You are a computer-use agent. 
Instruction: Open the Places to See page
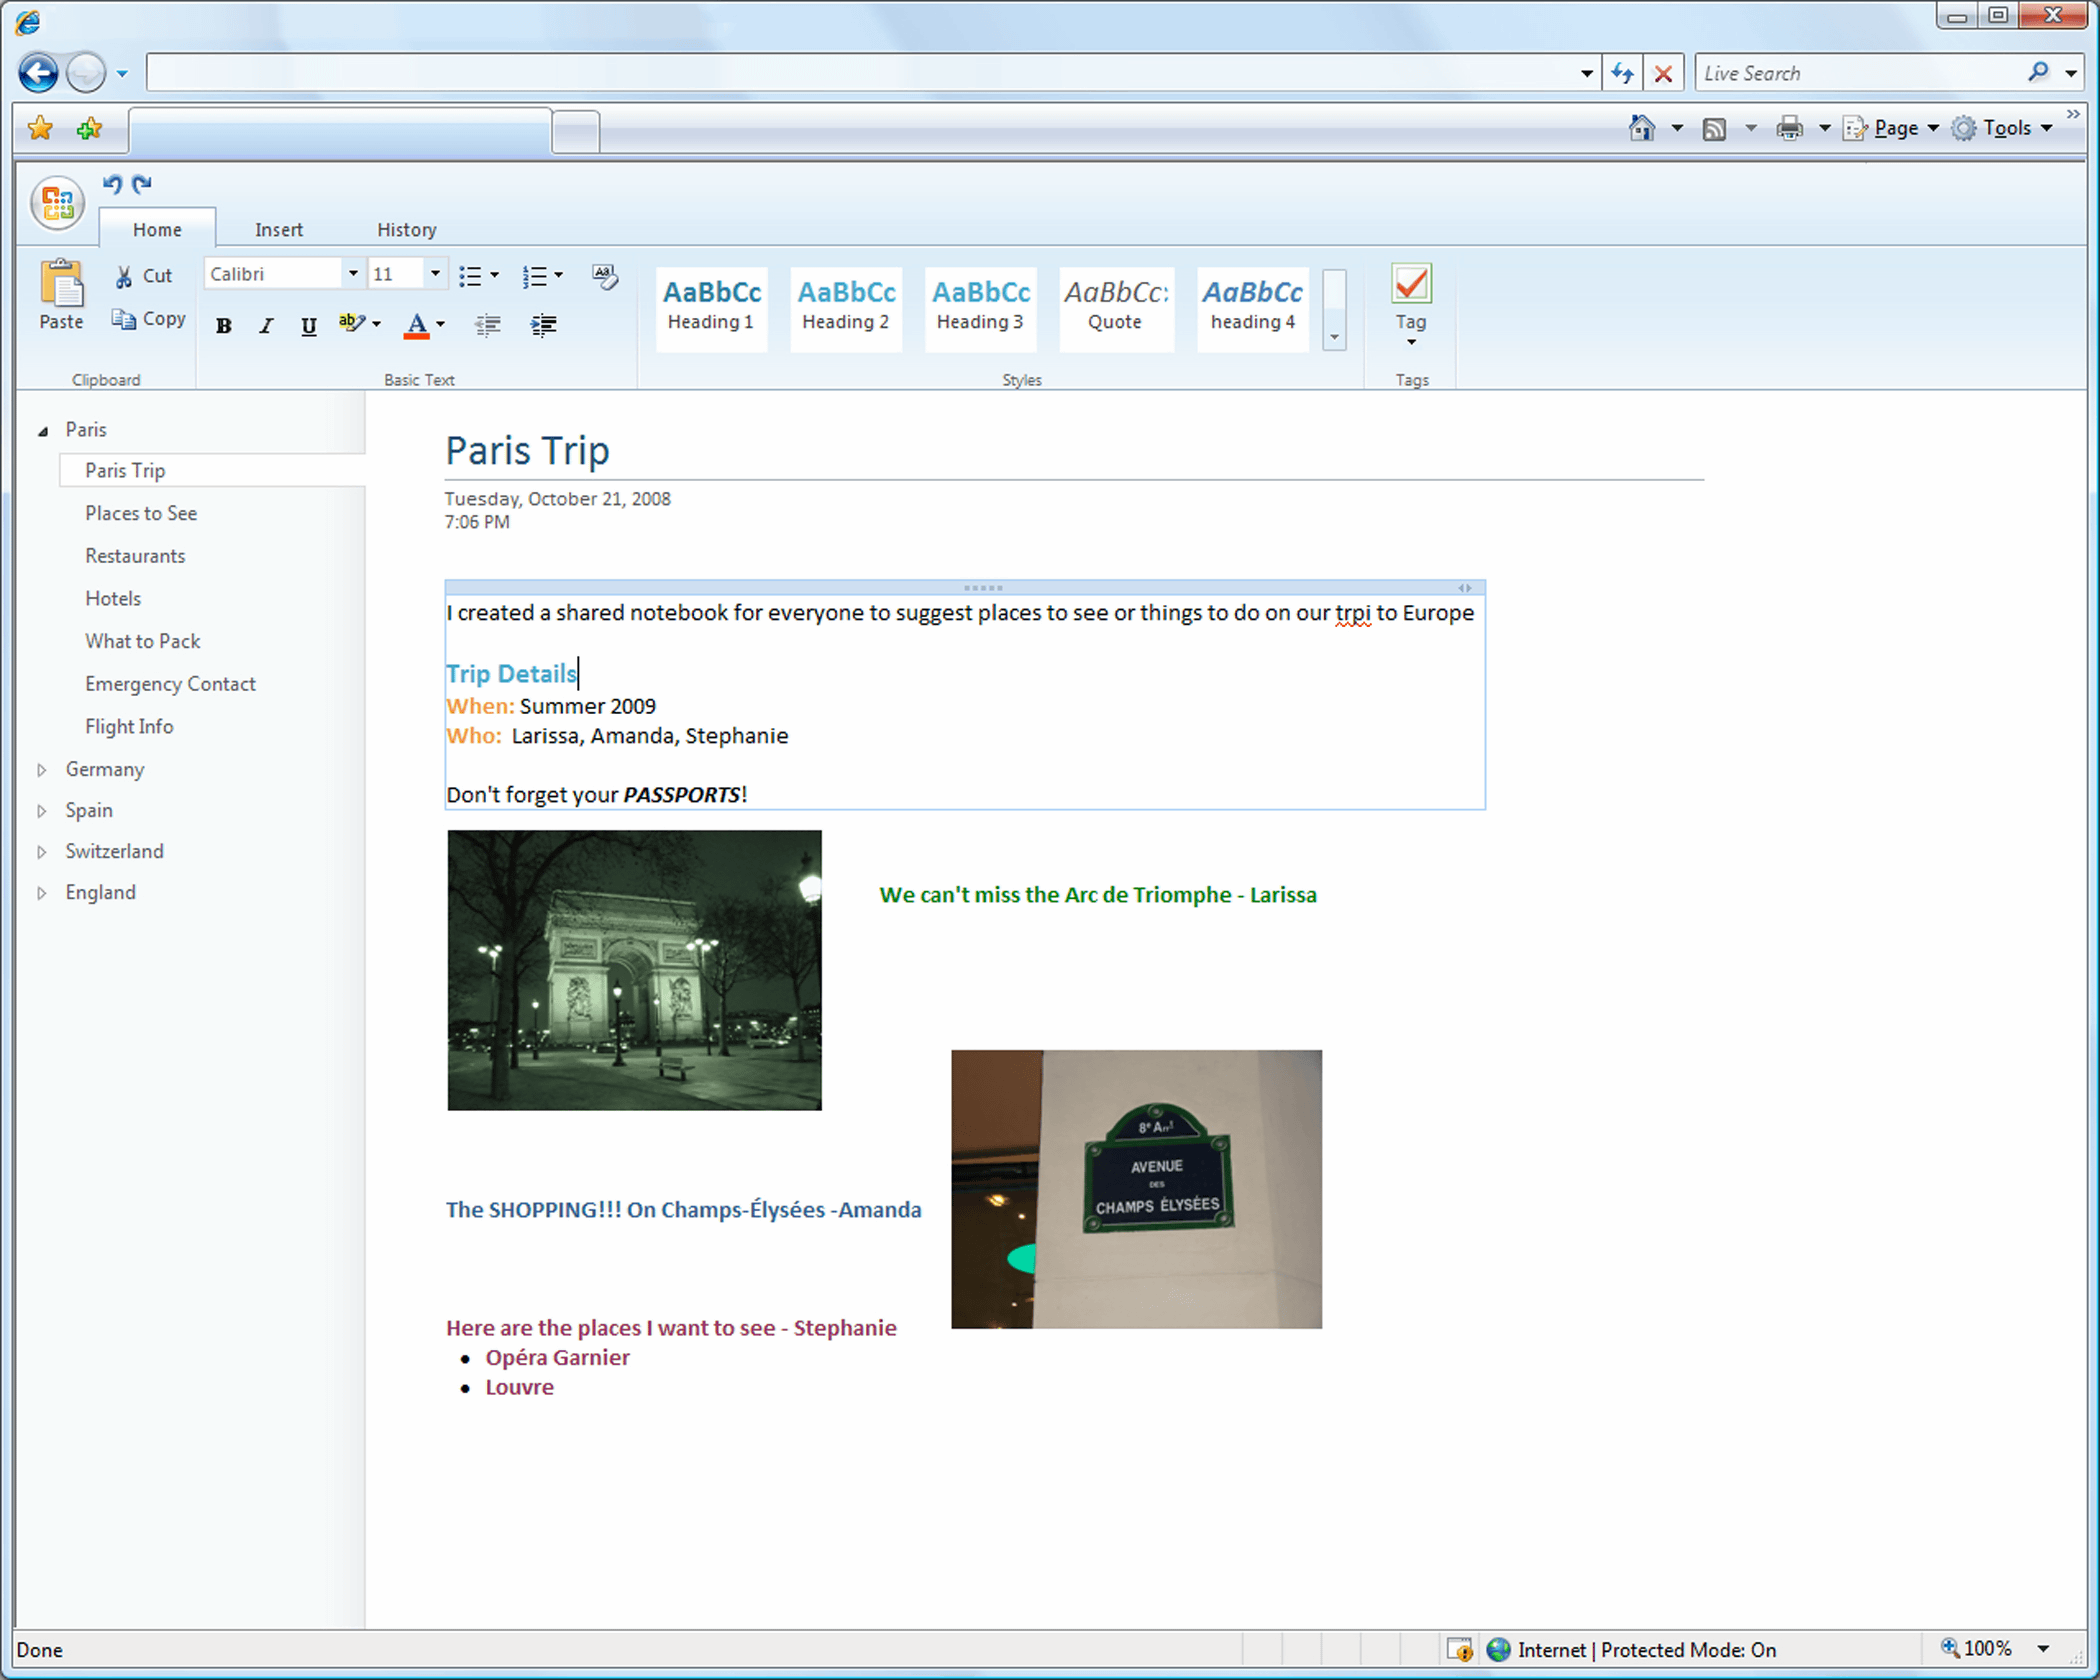pos(141,513)
